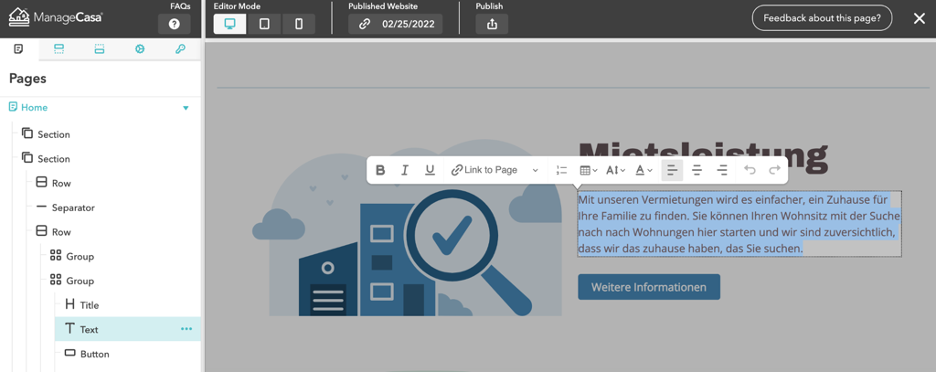Image resolution: width=936 pixels, height=372 pixels.
Task: Redo the last edit
Action: (774, 170)
